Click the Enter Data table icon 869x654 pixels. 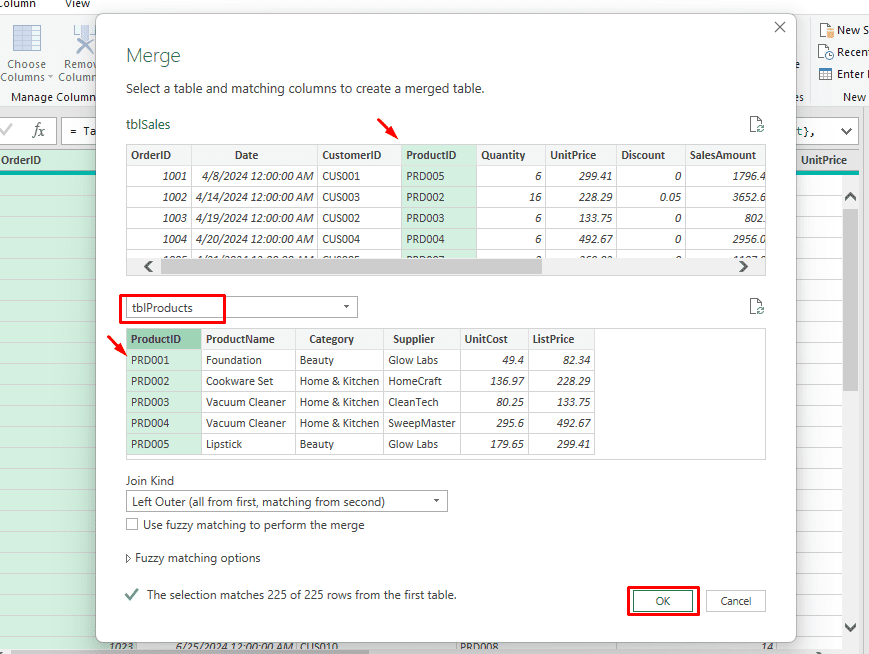point(826,74)
